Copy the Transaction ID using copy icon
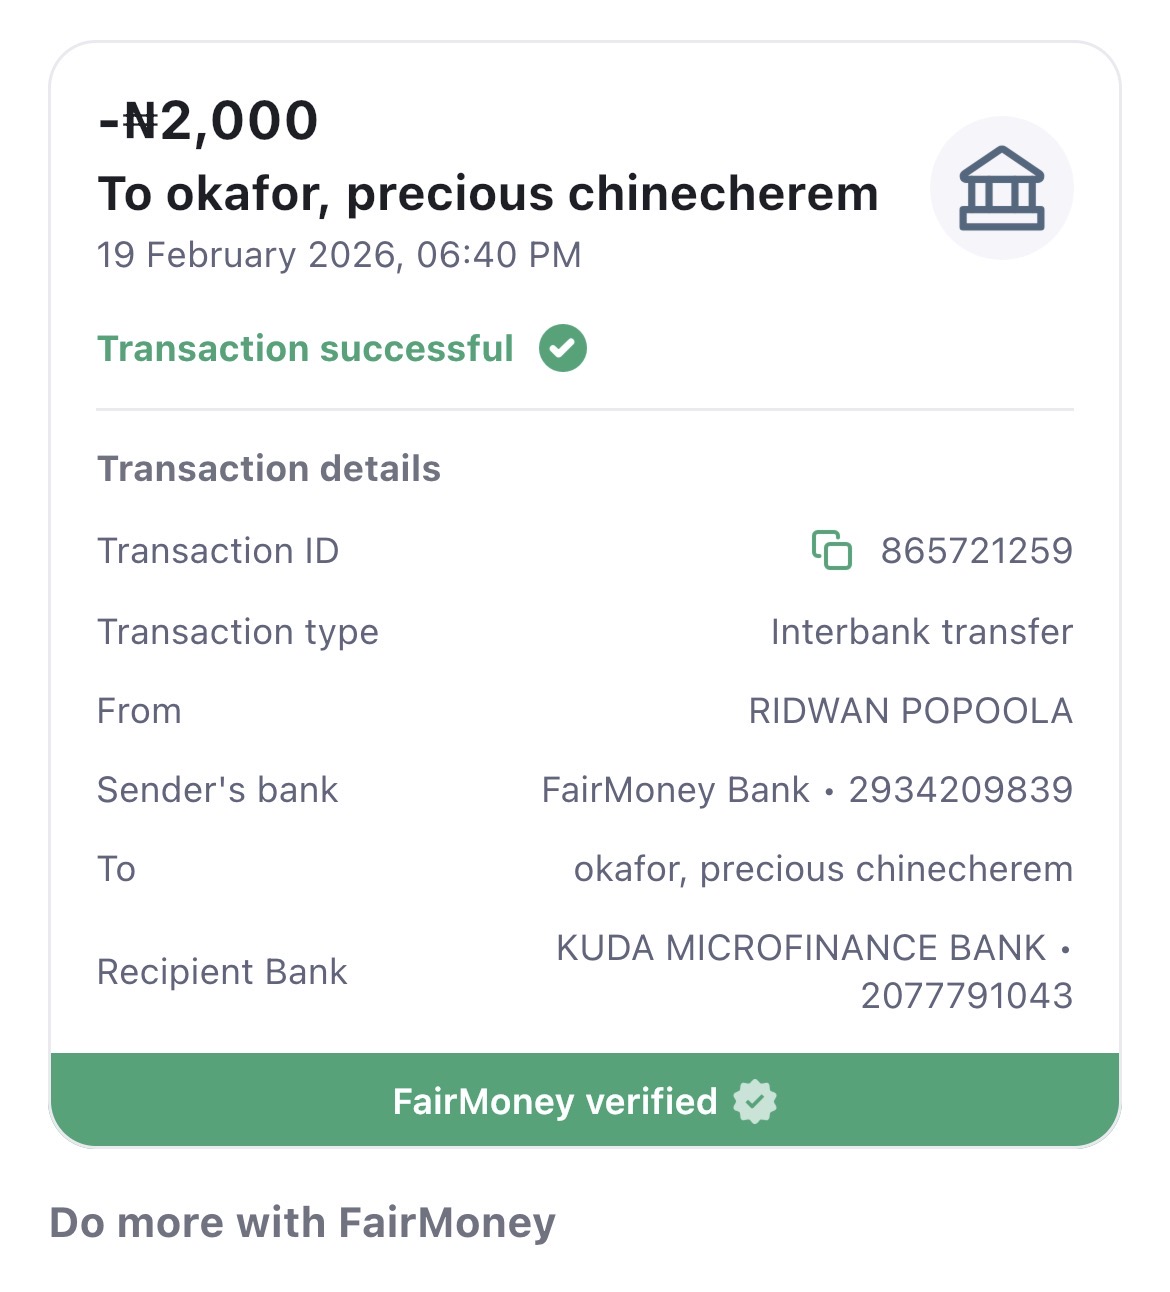Screen dimensions: 1170x1292 coord(832,550)
